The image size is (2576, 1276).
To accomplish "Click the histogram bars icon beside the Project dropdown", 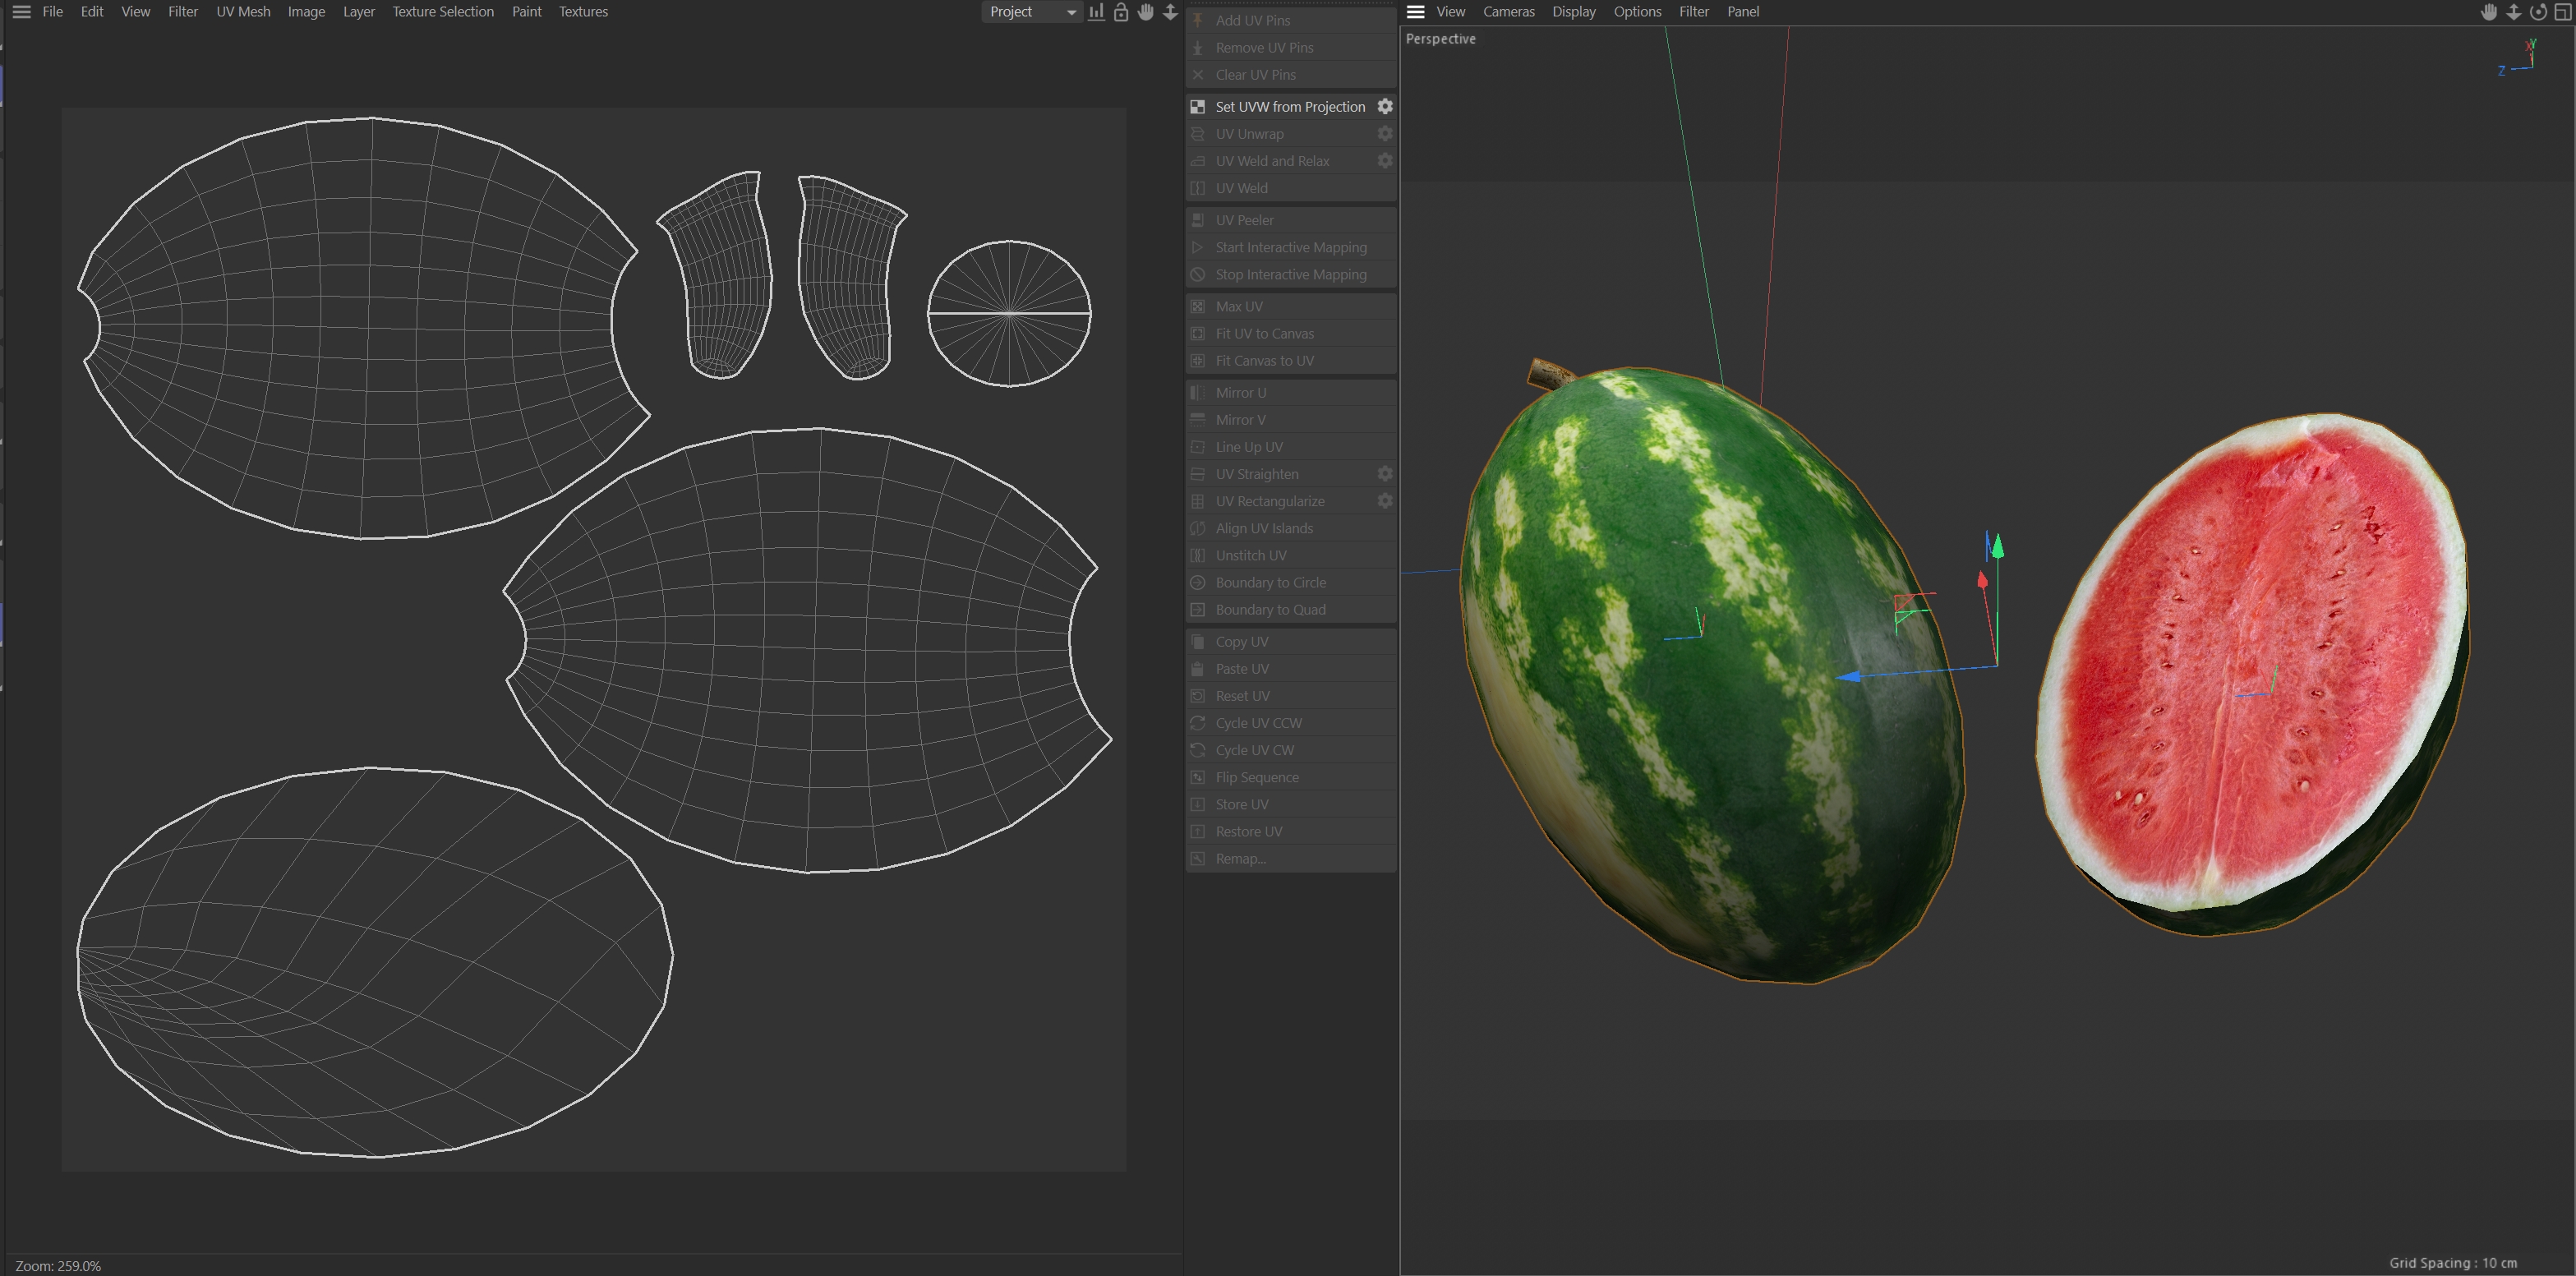I will pos(1096,12).
